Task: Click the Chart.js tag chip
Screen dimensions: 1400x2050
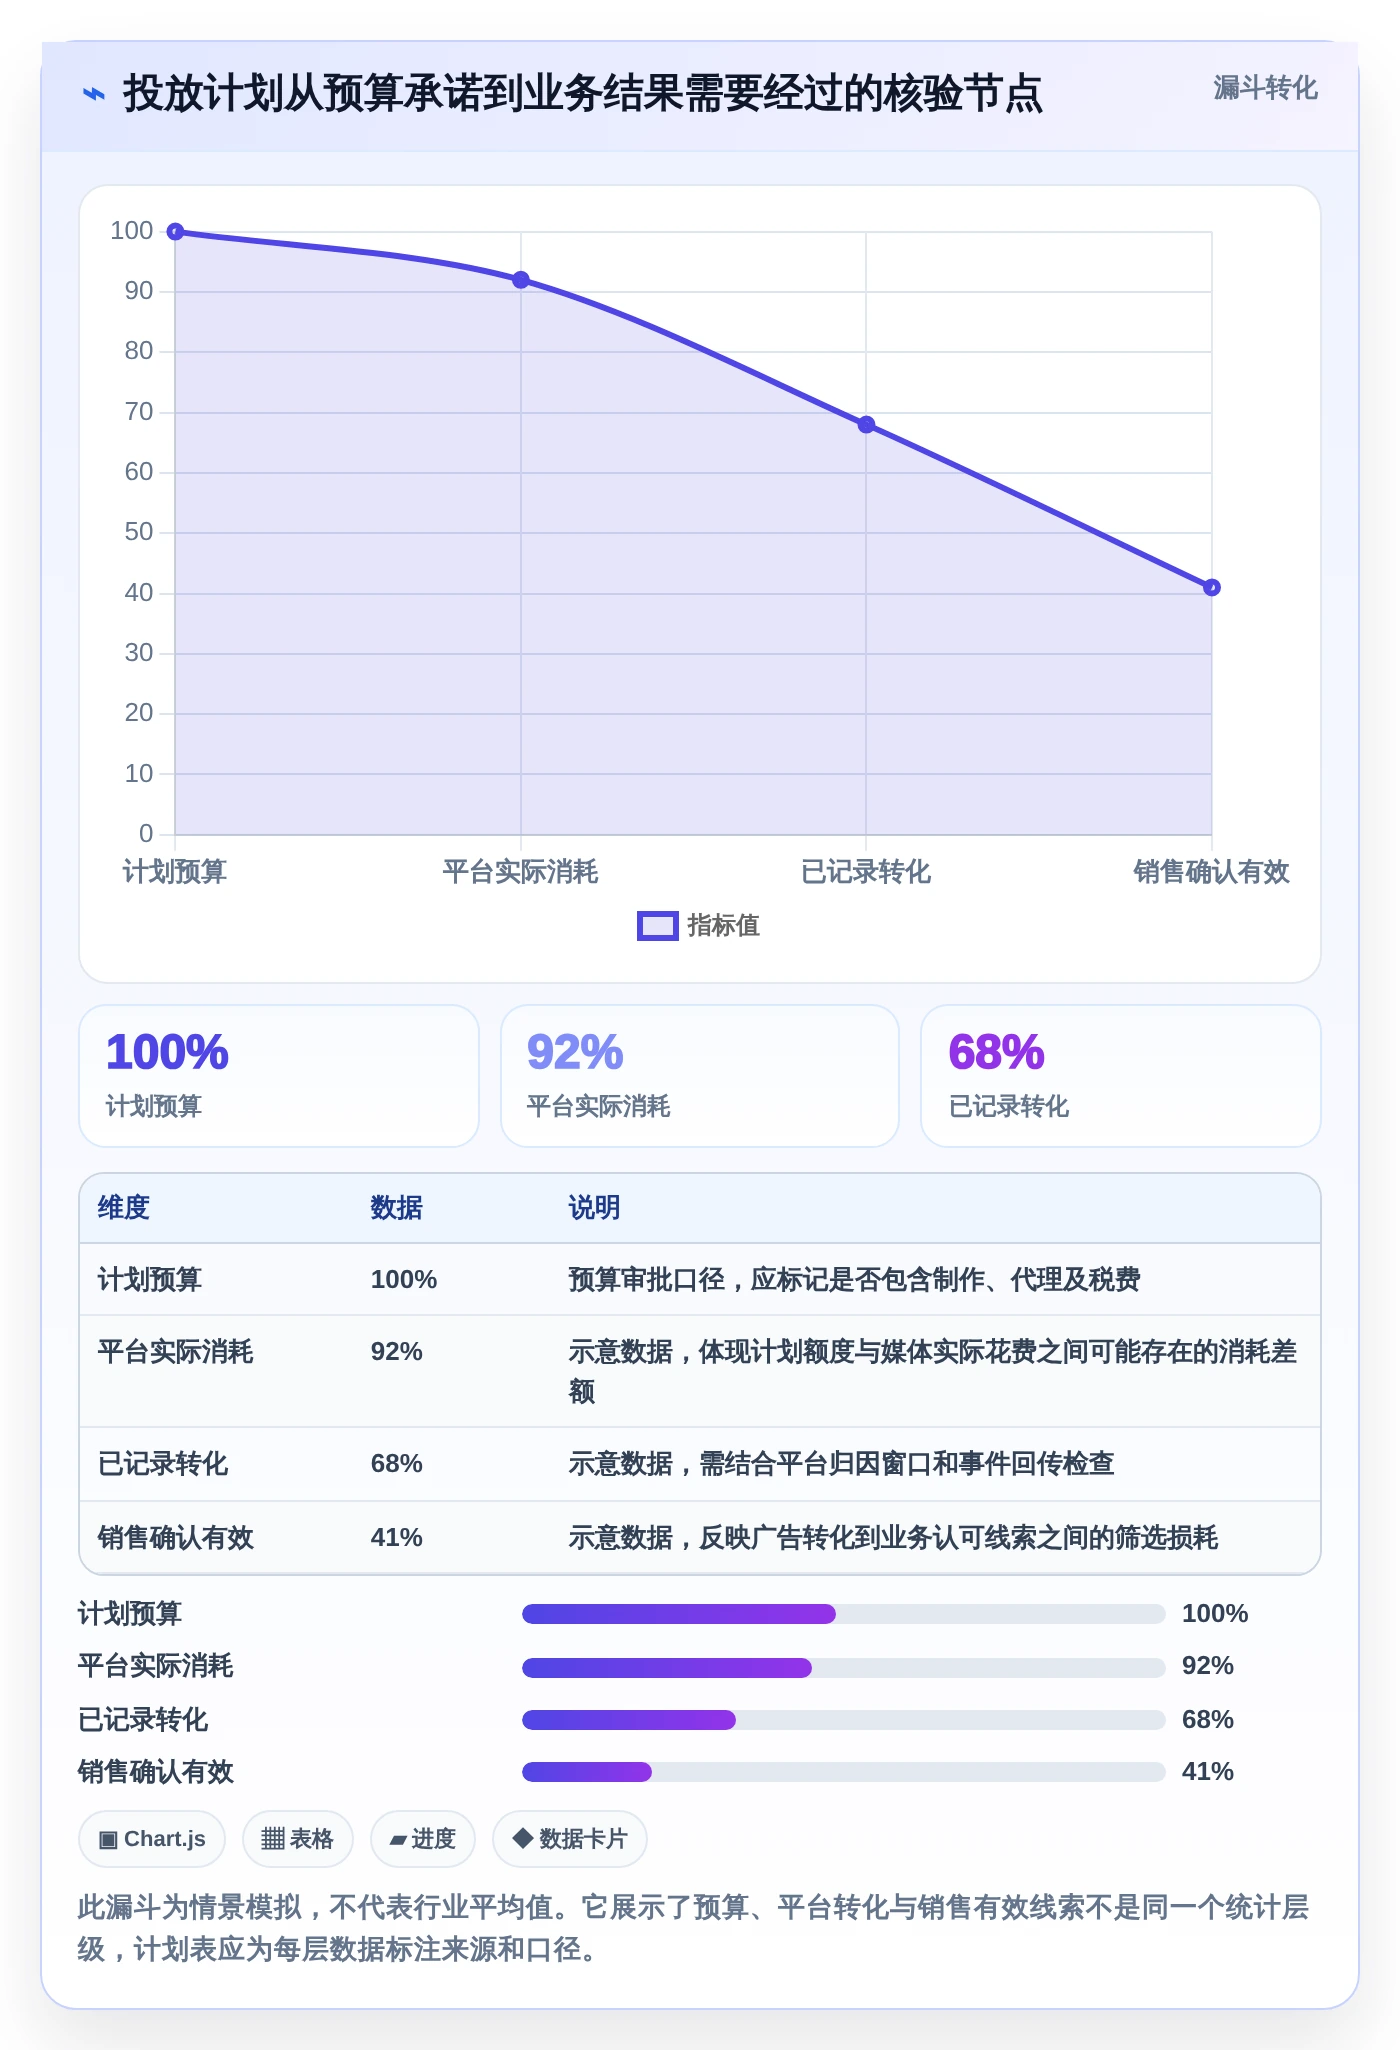Action: pos(152,1839)
